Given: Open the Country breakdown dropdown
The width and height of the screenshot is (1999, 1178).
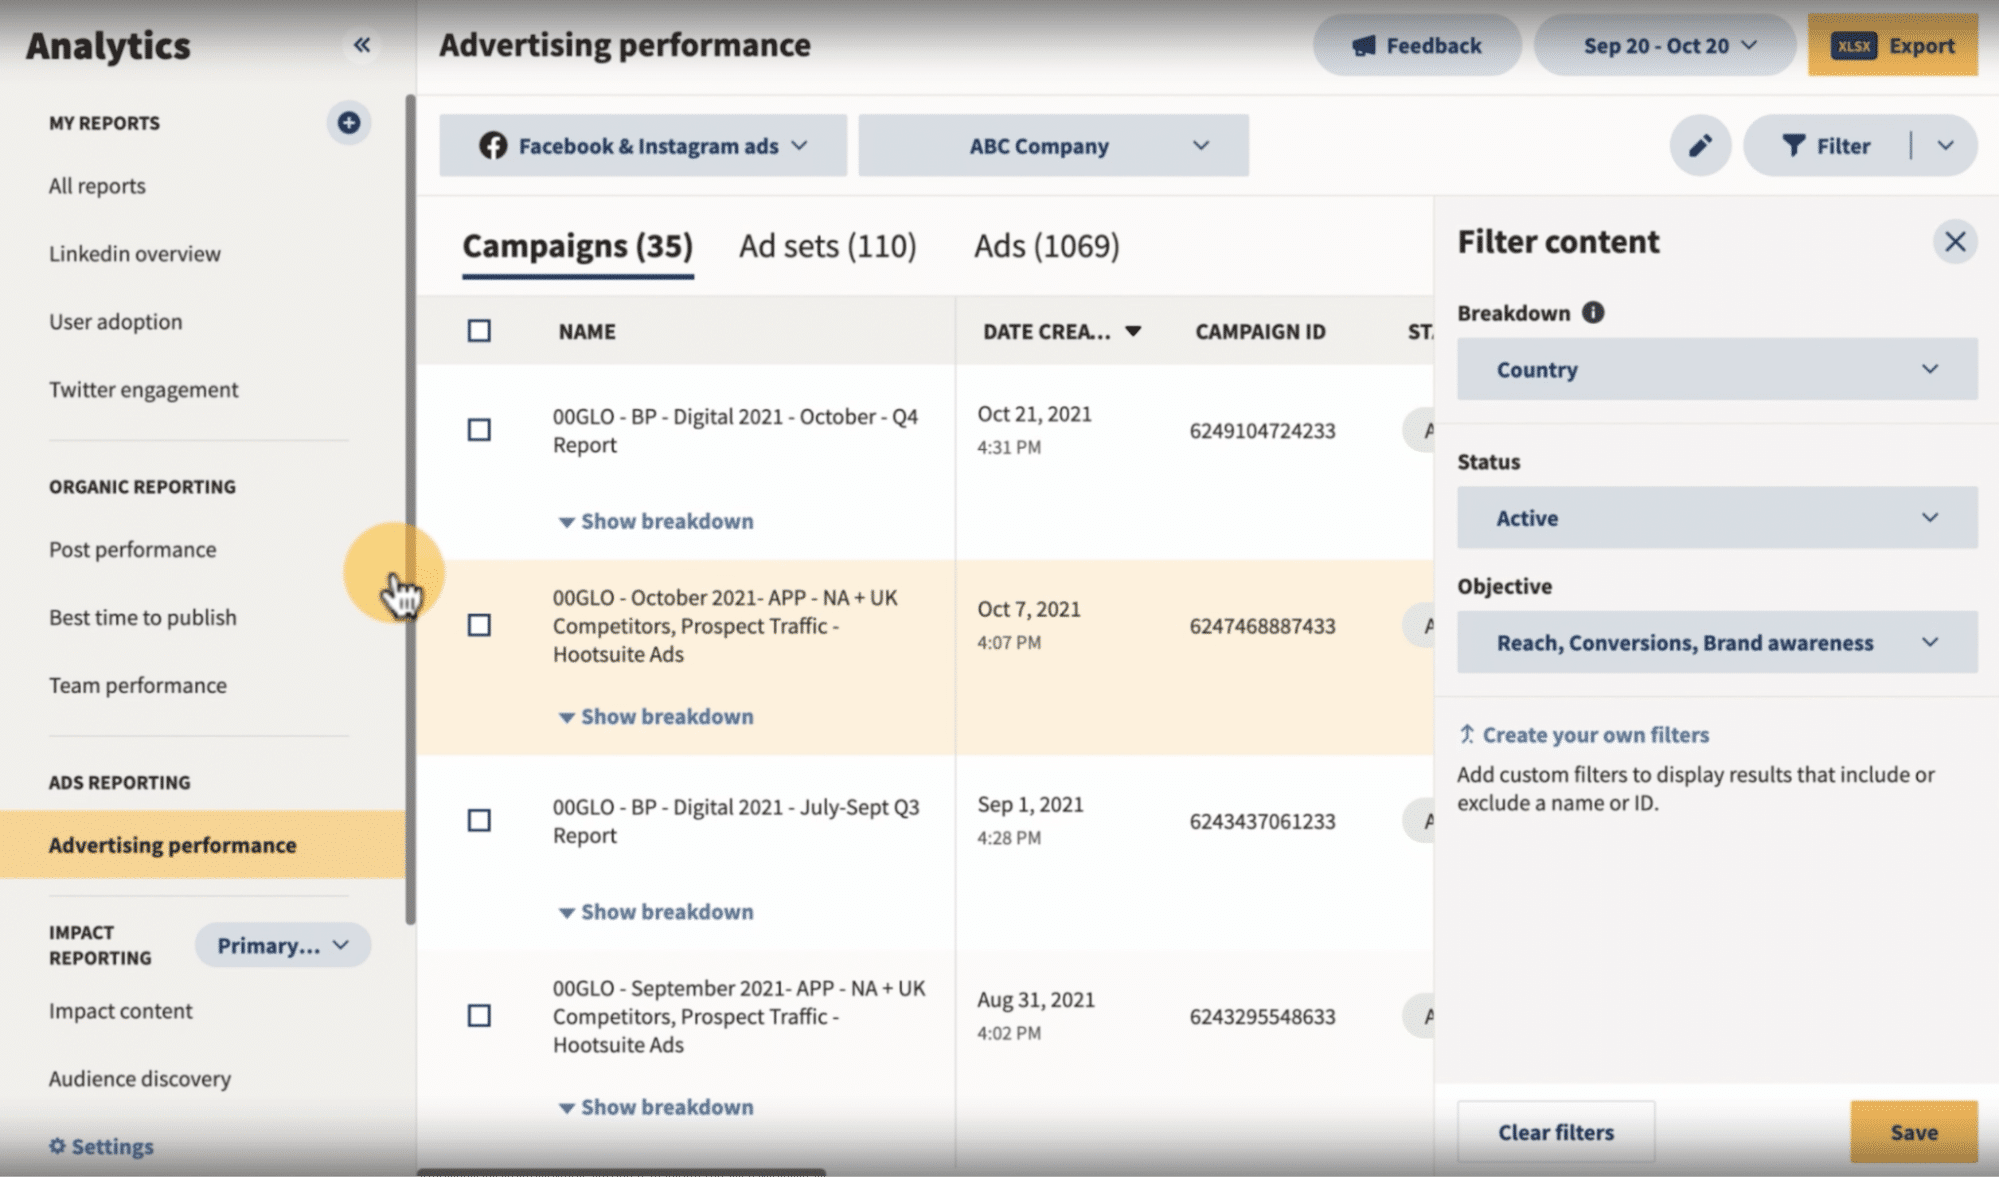Looking at the screenshot, I should tap(1715, 369).
